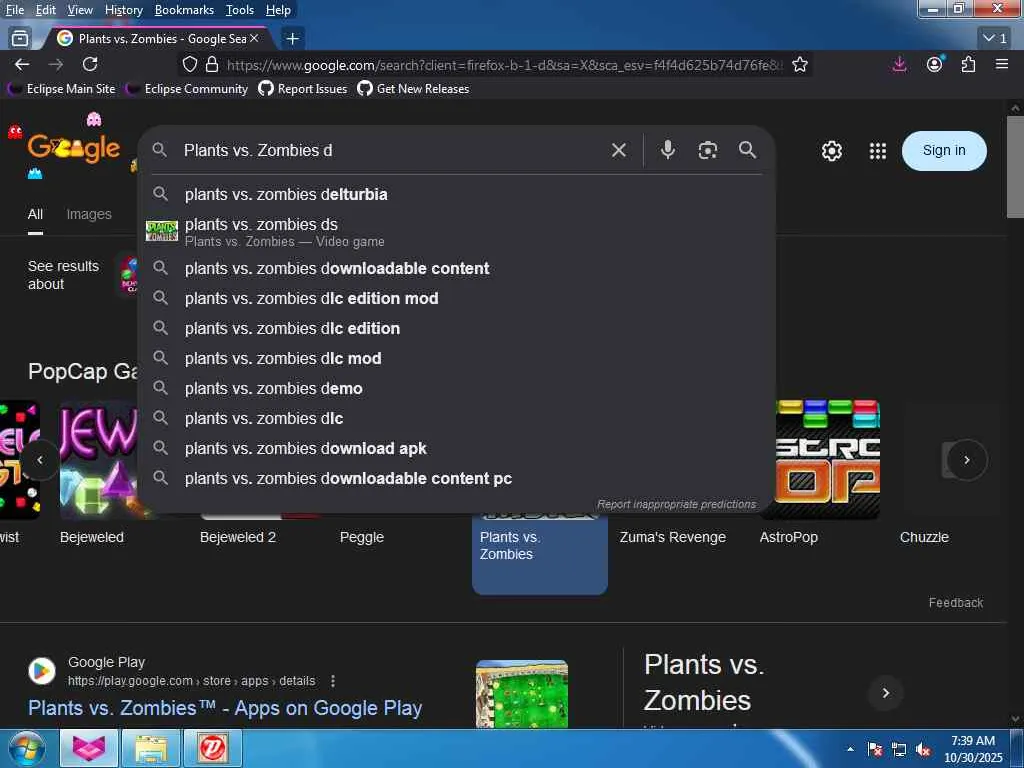Select suggestion 'plants vs. zombies dlc'
The image size is (1024, 768).
[x=456, y=419]
